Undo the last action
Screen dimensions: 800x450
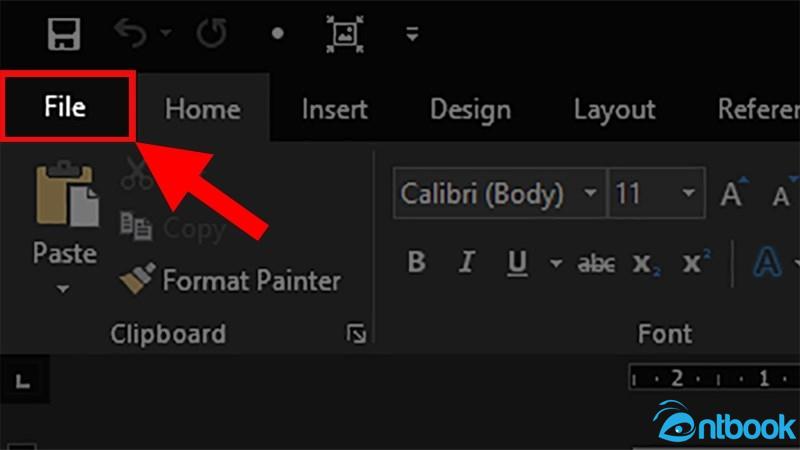[131, 33]
